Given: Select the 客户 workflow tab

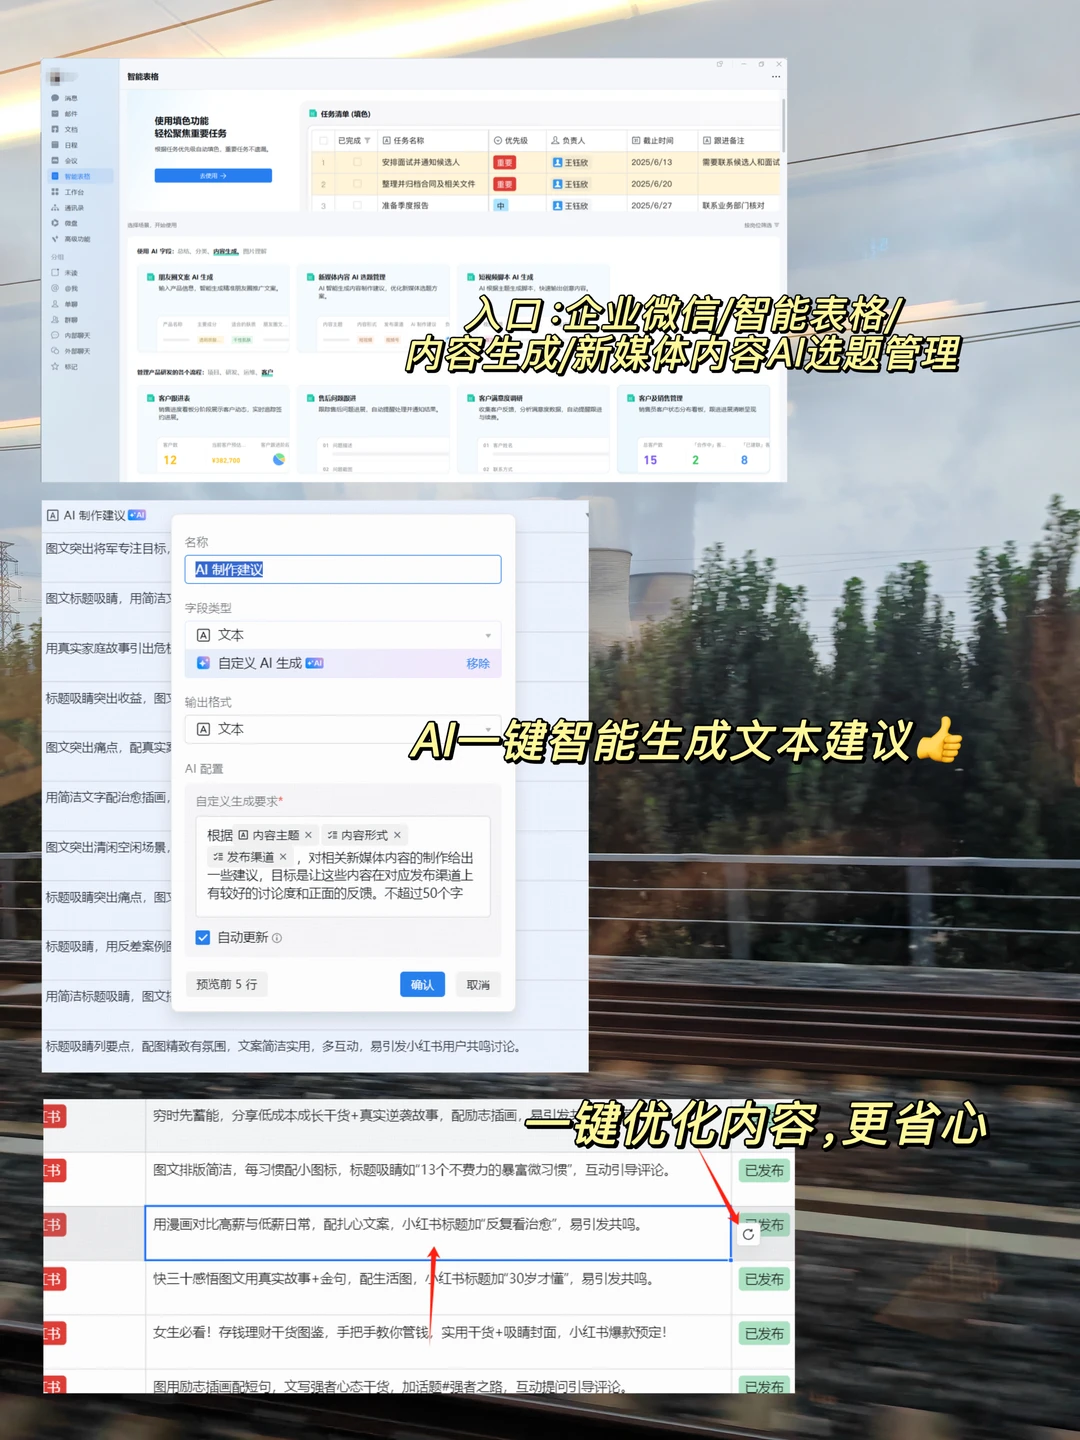Looking at the screenshot, I should click(267, 373).
